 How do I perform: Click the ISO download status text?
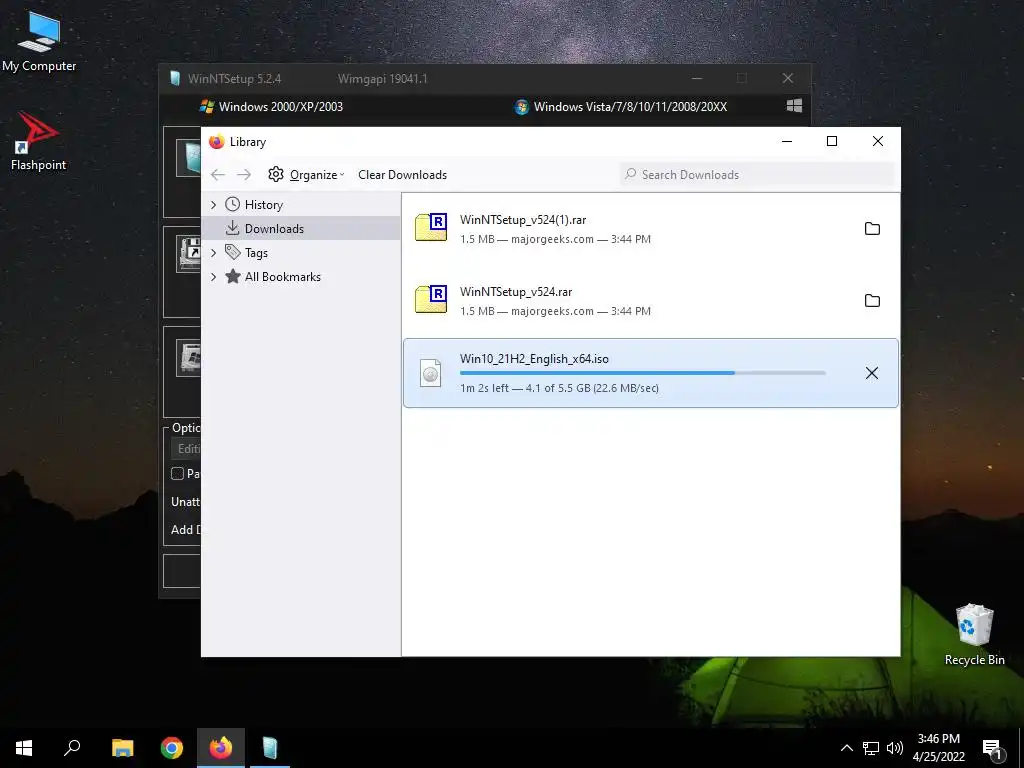(x=559, y=388)
